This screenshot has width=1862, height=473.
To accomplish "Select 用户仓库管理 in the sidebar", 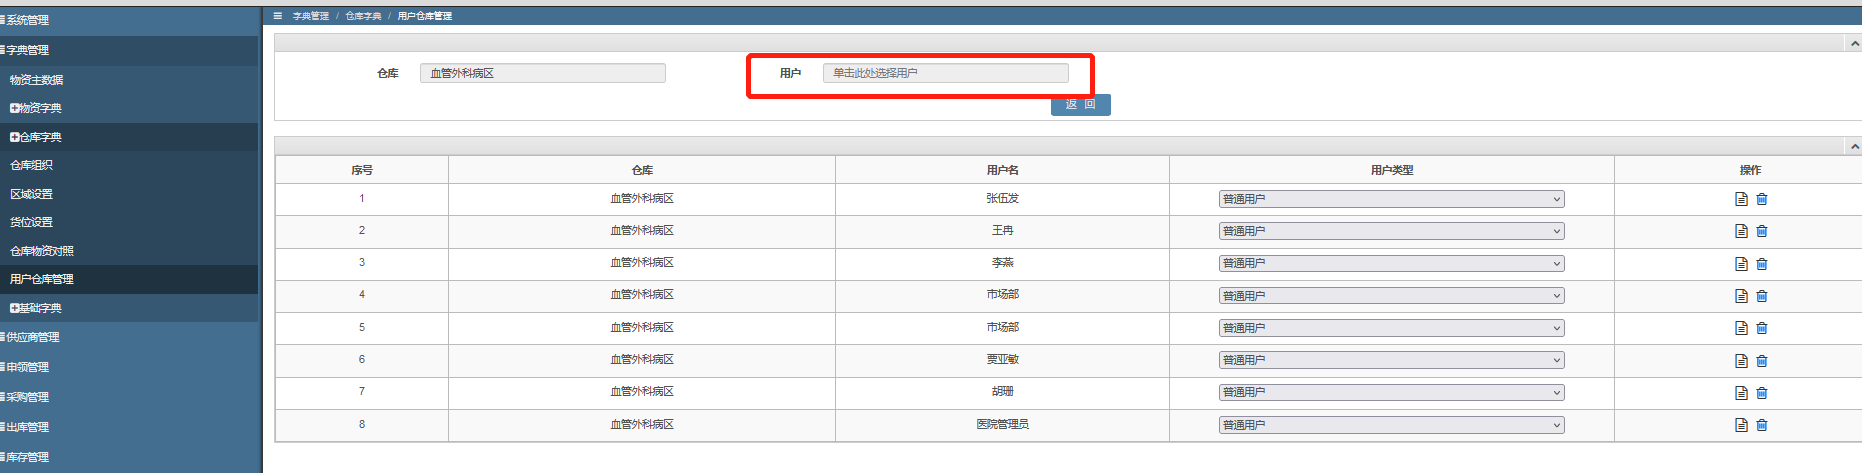I will coord(42,279).
